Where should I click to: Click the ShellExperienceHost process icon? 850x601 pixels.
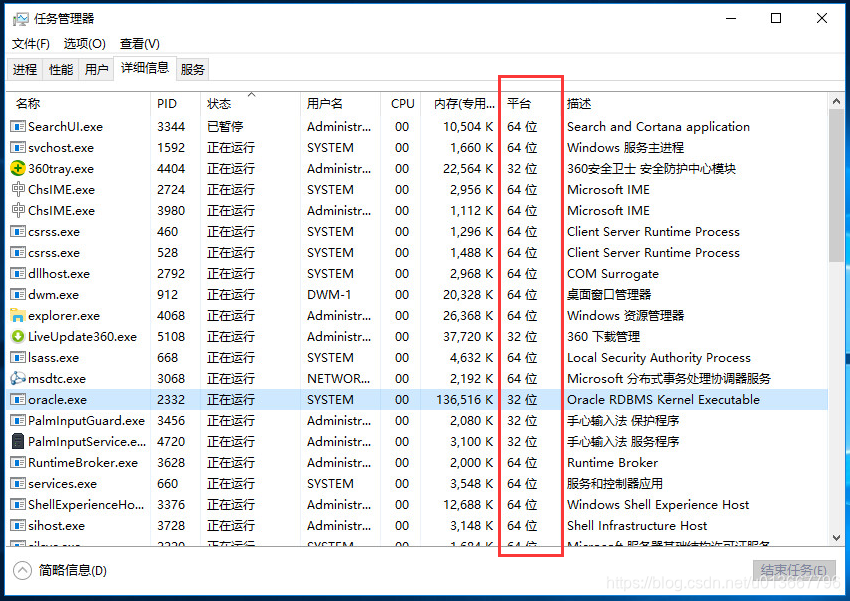click(x=18, y=505)
